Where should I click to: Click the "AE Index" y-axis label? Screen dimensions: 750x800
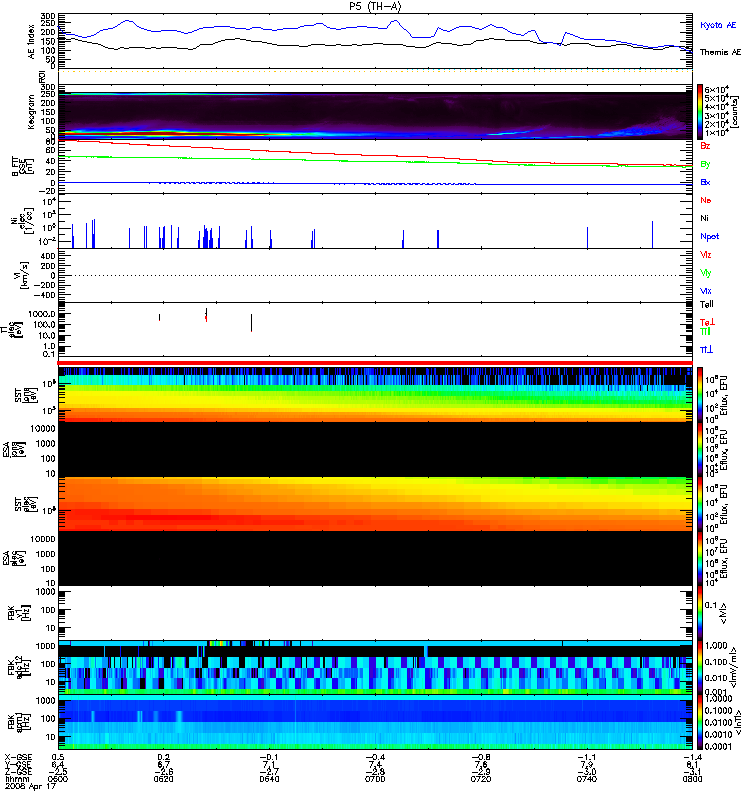(x=32, y=41)
